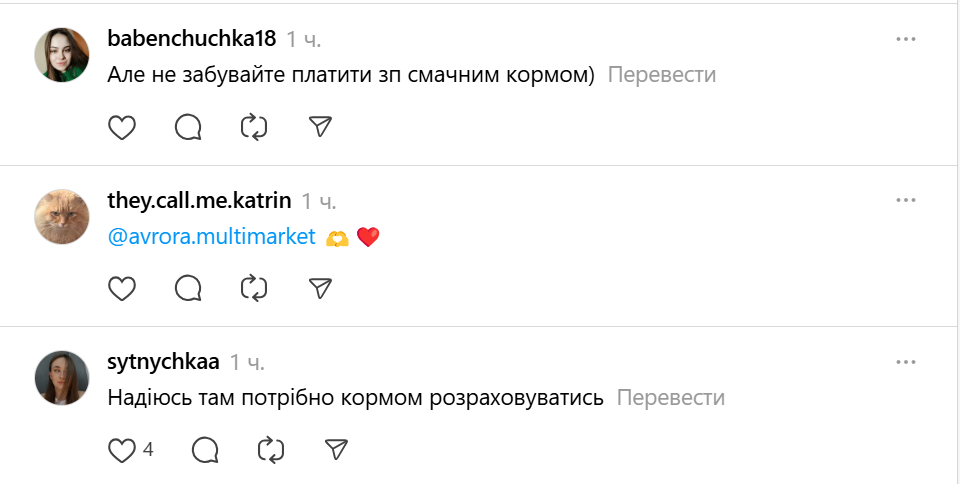Share babenchuchka18's comment via send icon
Image resolution: width=960 pixels, height=484 pixels.
pyautogui.click(x=320, y=127)
